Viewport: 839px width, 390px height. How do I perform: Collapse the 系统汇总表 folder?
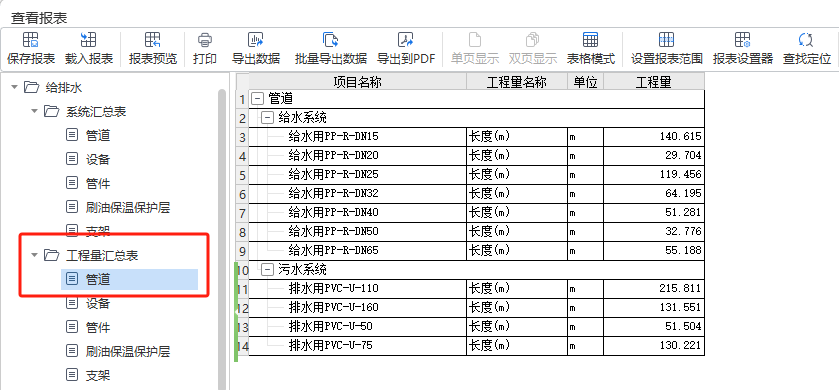click(35, 111)
